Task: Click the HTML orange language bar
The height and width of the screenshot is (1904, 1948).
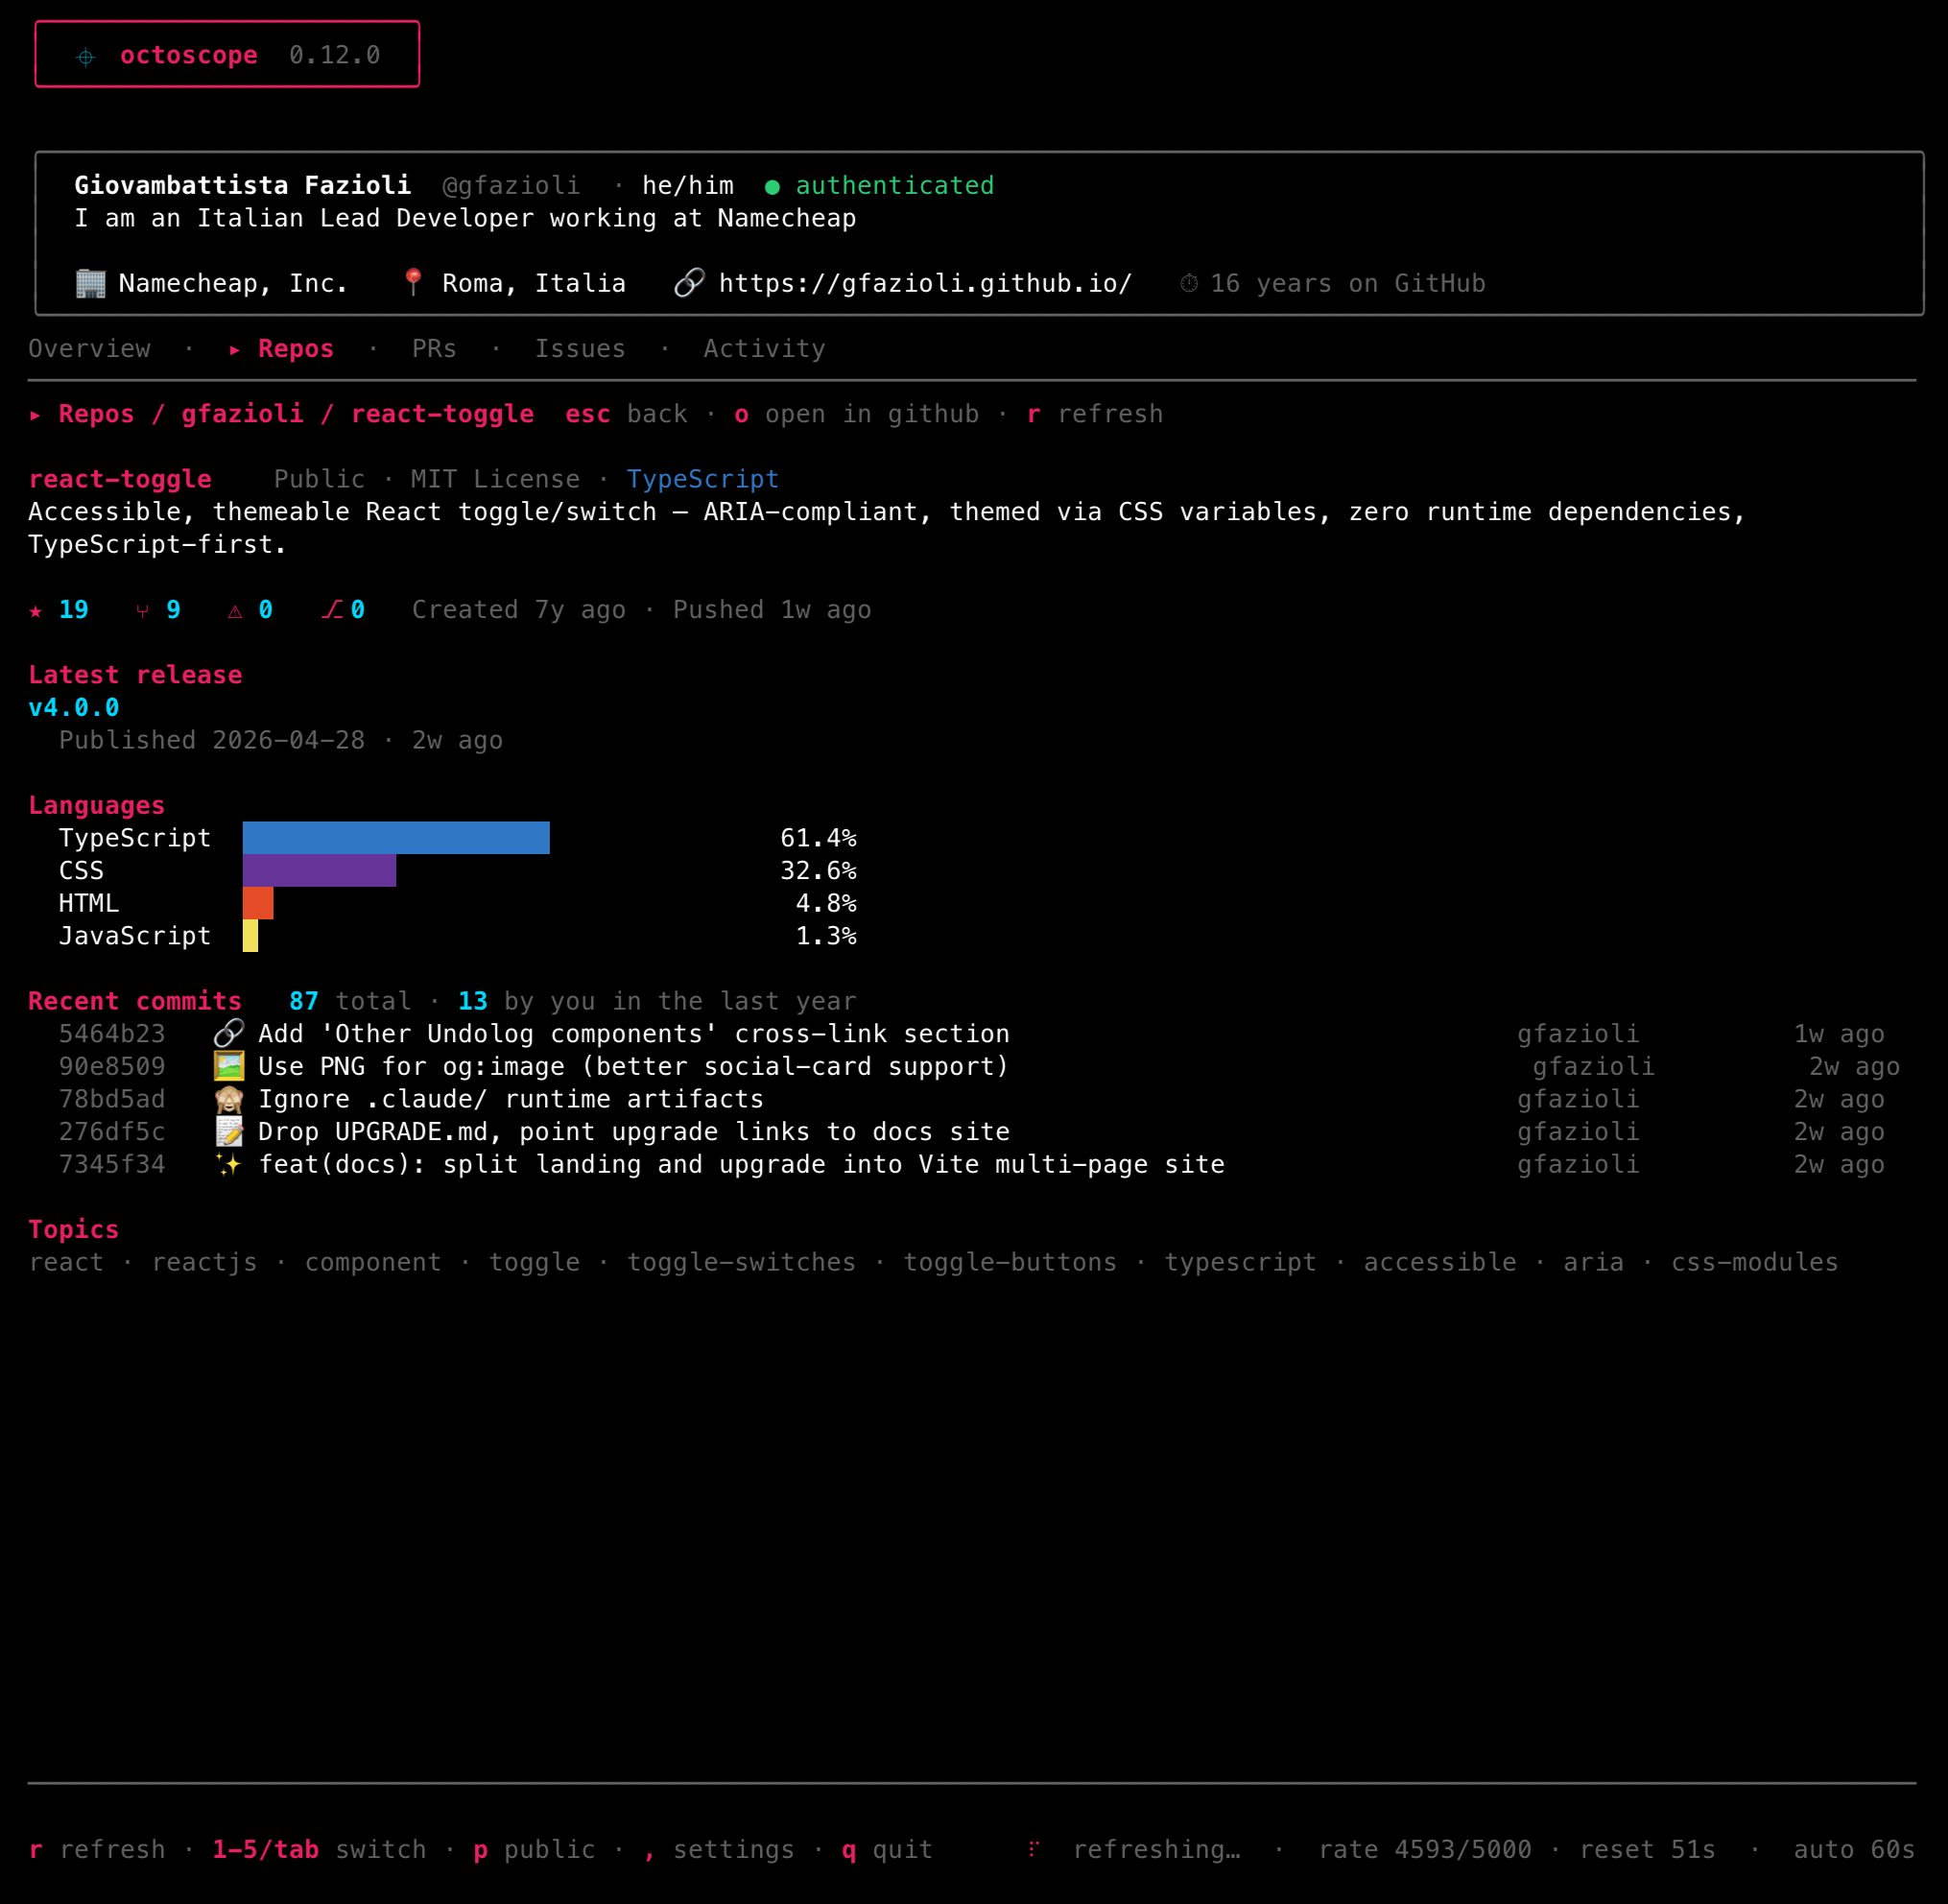Action: click(258, 903)
